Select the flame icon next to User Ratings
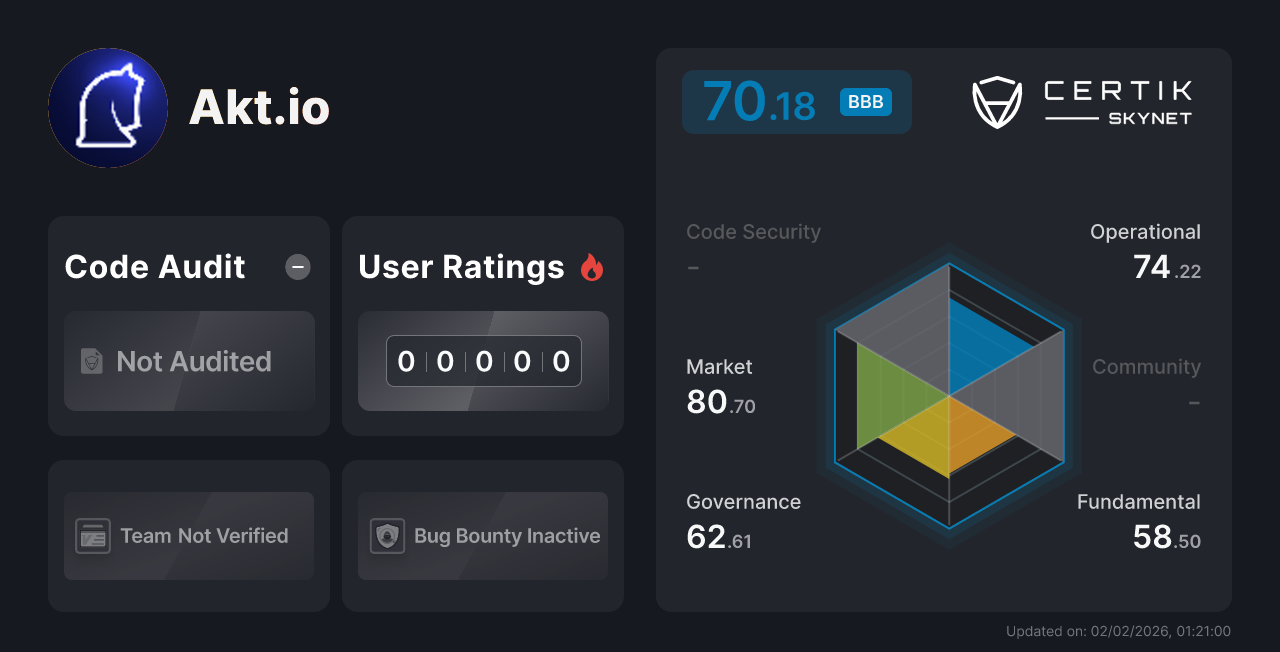 592,267
